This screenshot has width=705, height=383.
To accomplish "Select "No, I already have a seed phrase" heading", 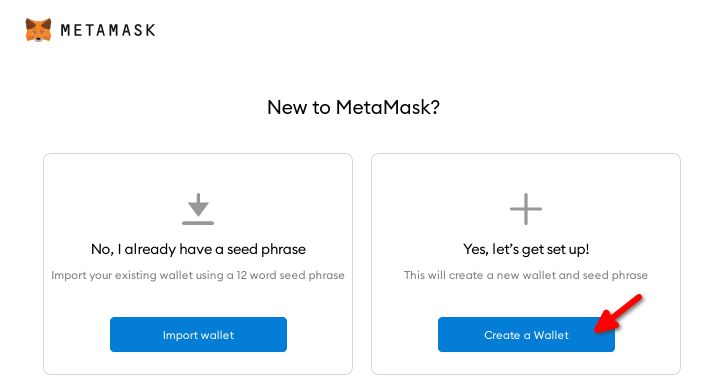I will pos(198,249).
